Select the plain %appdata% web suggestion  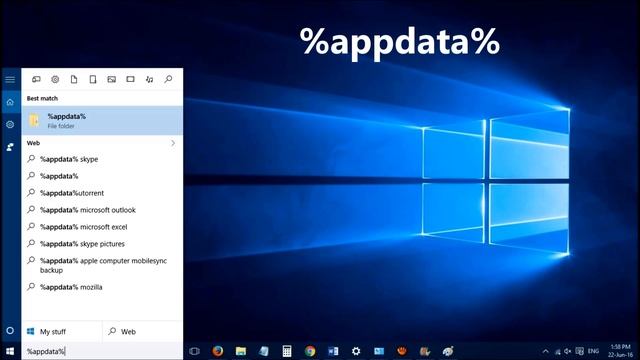point(102,176)
